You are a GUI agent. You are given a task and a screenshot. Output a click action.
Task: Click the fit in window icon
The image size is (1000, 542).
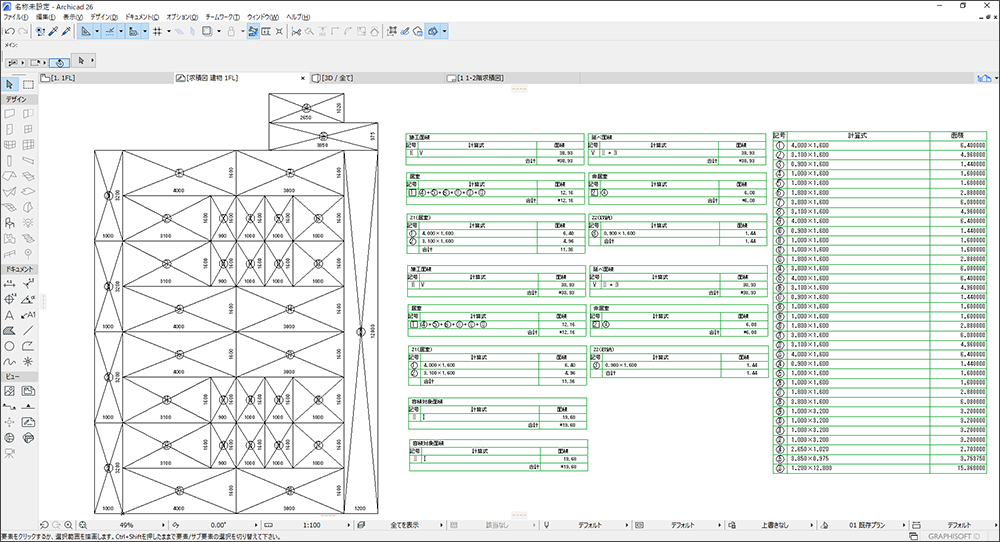pos(83,525)
